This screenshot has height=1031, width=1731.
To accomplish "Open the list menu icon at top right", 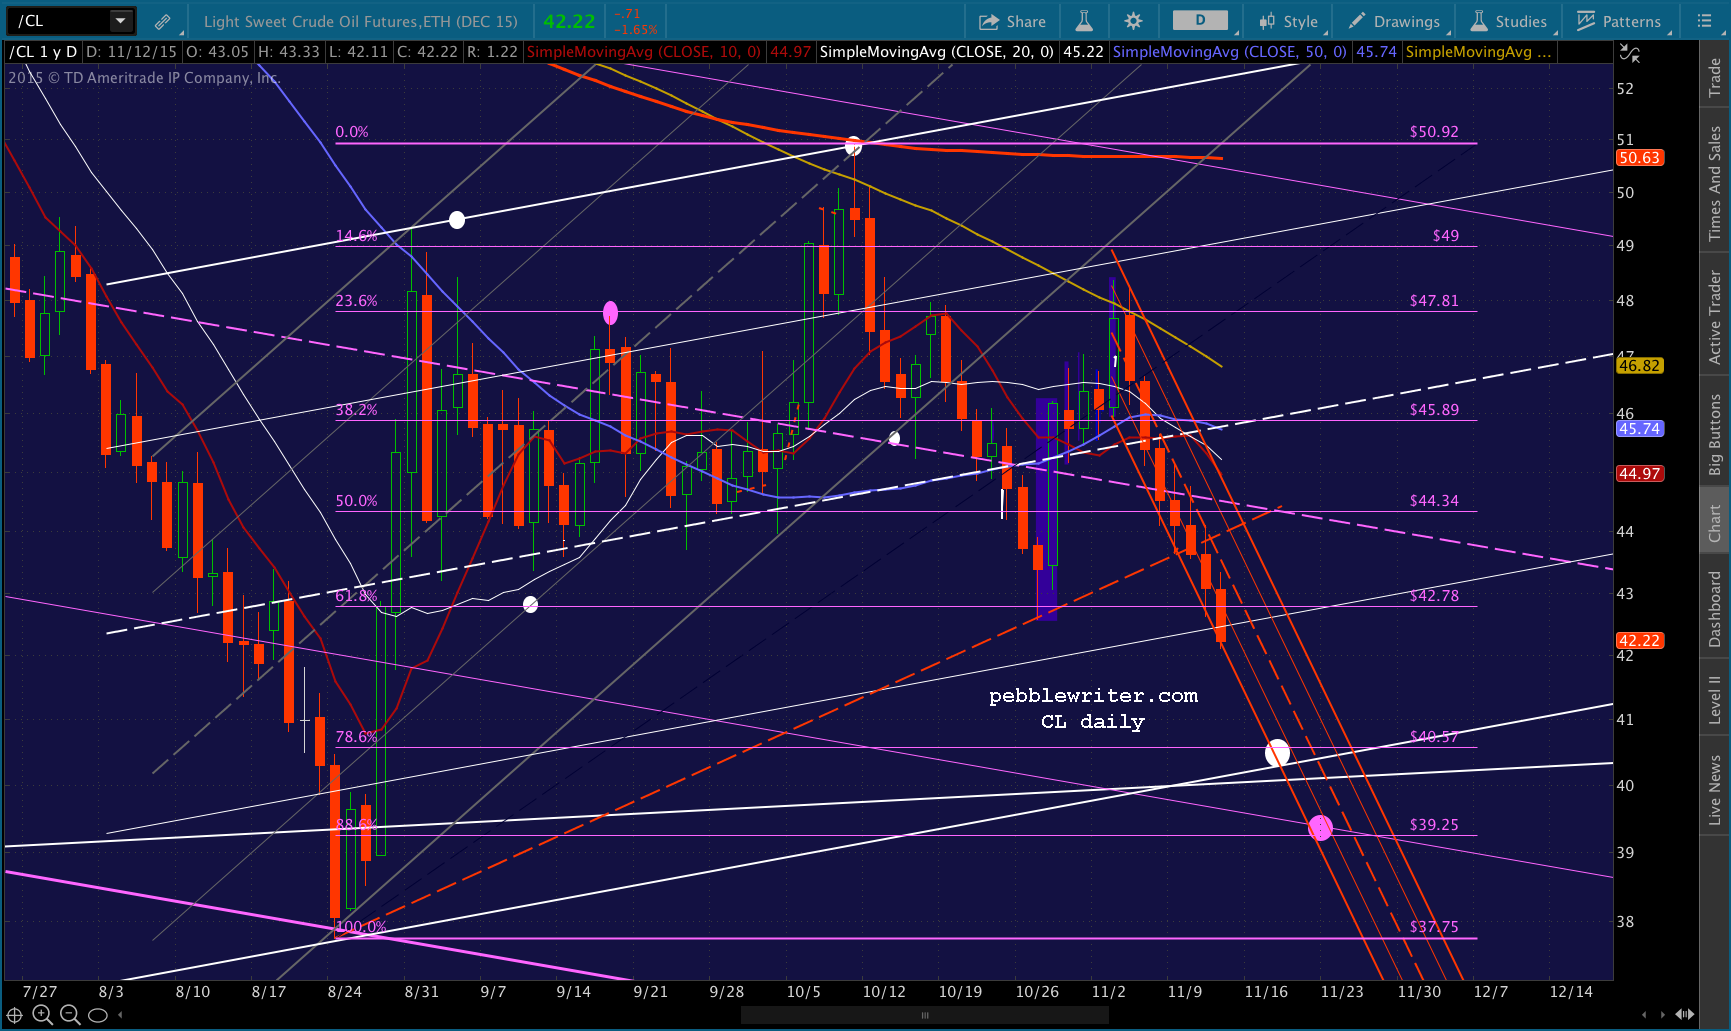I will coord(1704,21).
